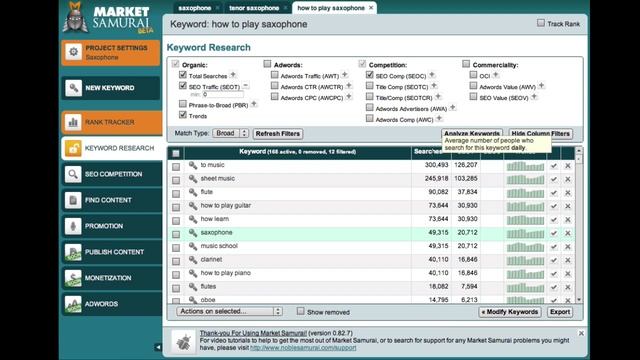Viewport: 640px width, 360px height.
Task: Expand SEO Comp (SEOC) filter options
Action: pyautogui.click(x=432, y=75)
